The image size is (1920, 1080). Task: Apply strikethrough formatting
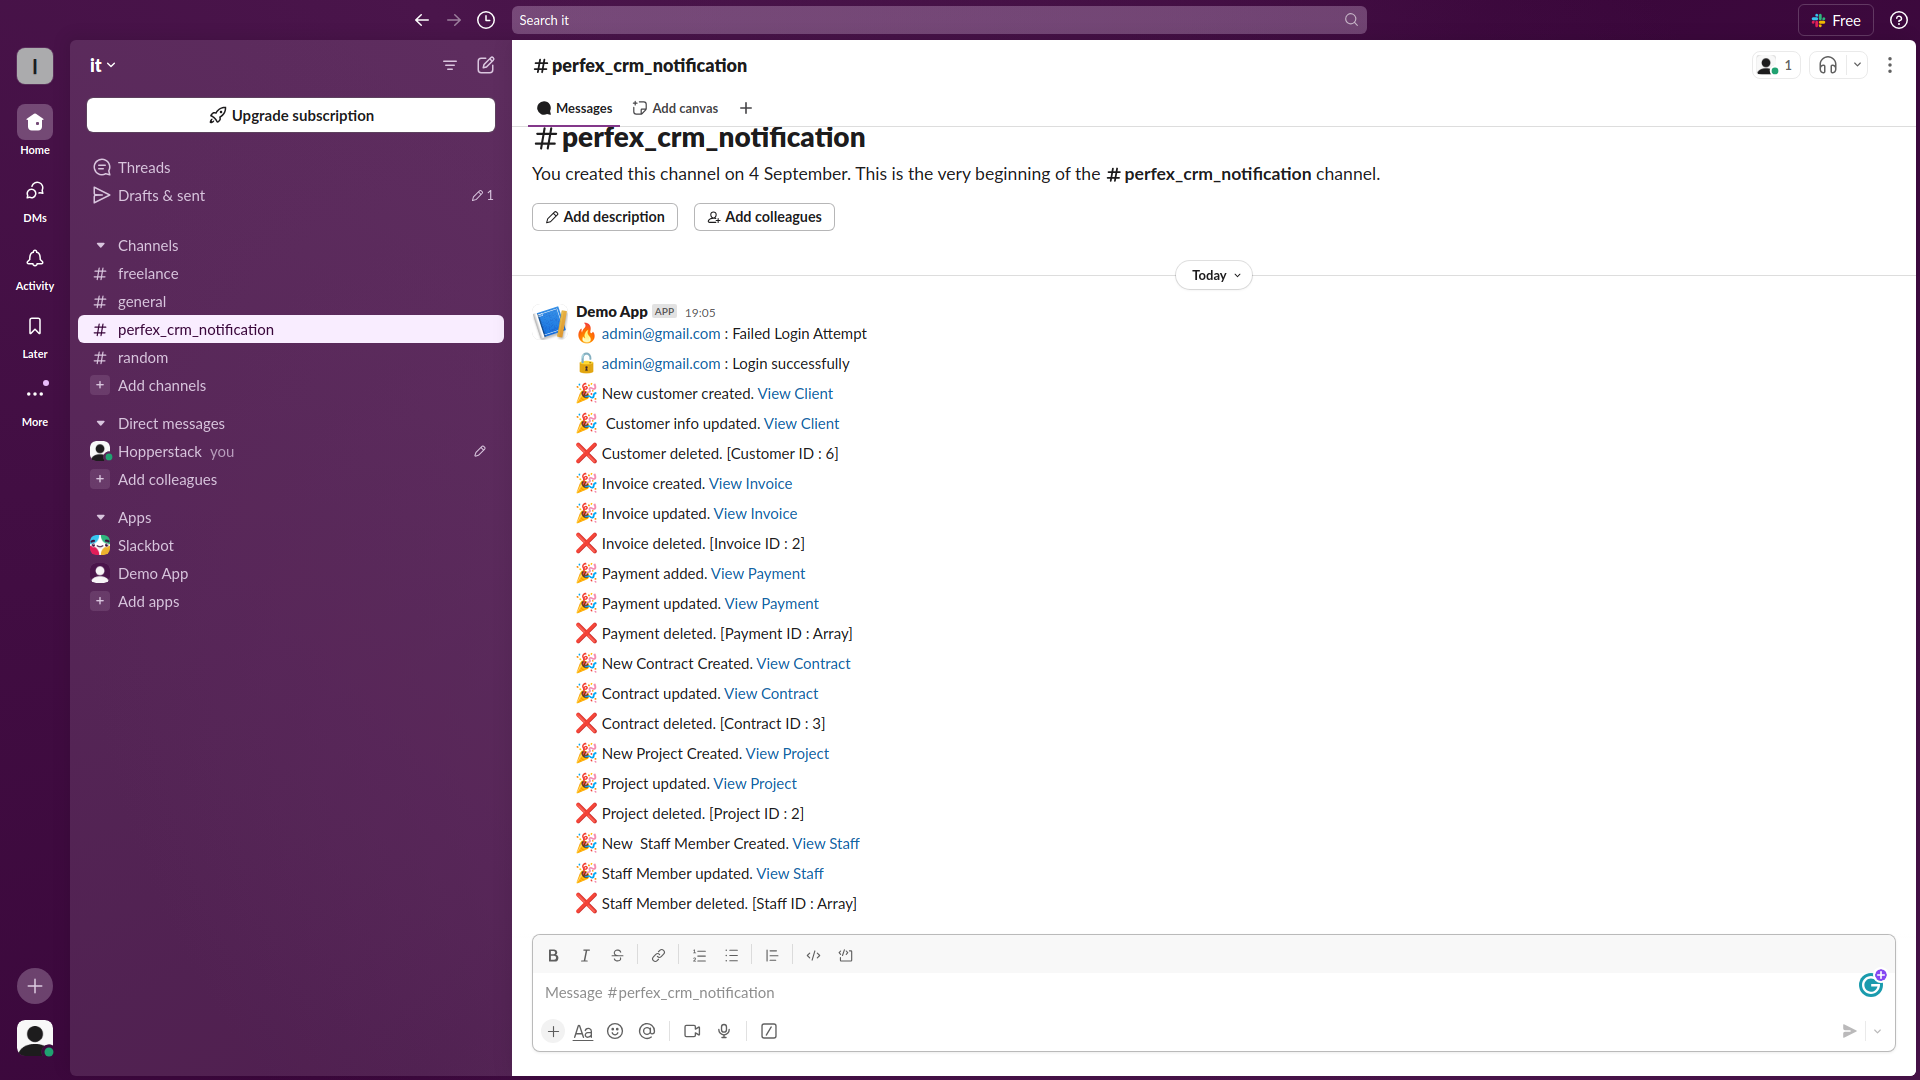pos(617,955)
